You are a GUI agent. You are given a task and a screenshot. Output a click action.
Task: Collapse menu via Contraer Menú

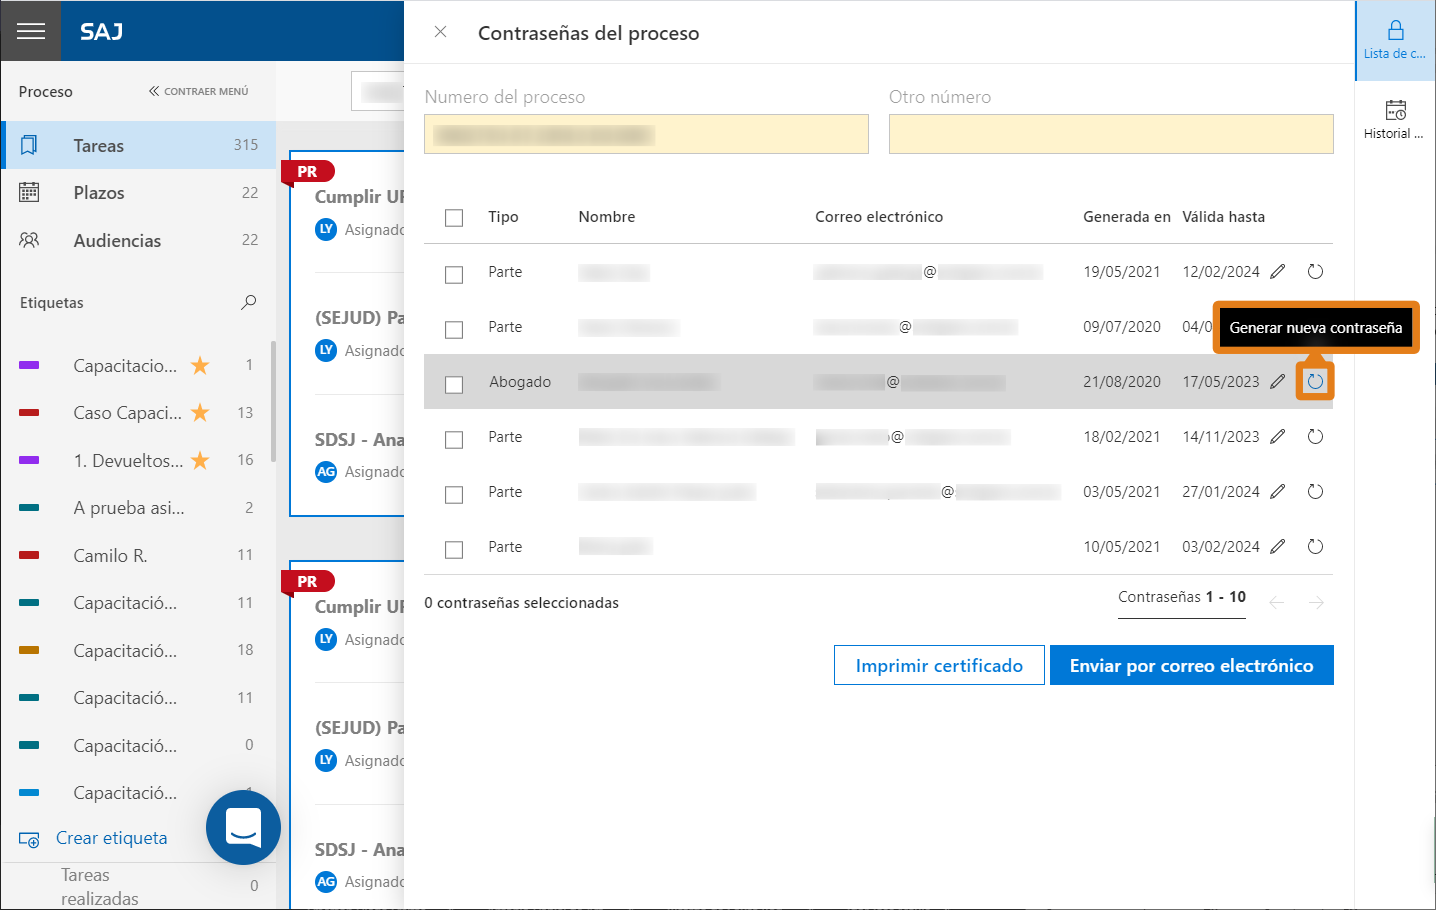click(x=198, y=91)
